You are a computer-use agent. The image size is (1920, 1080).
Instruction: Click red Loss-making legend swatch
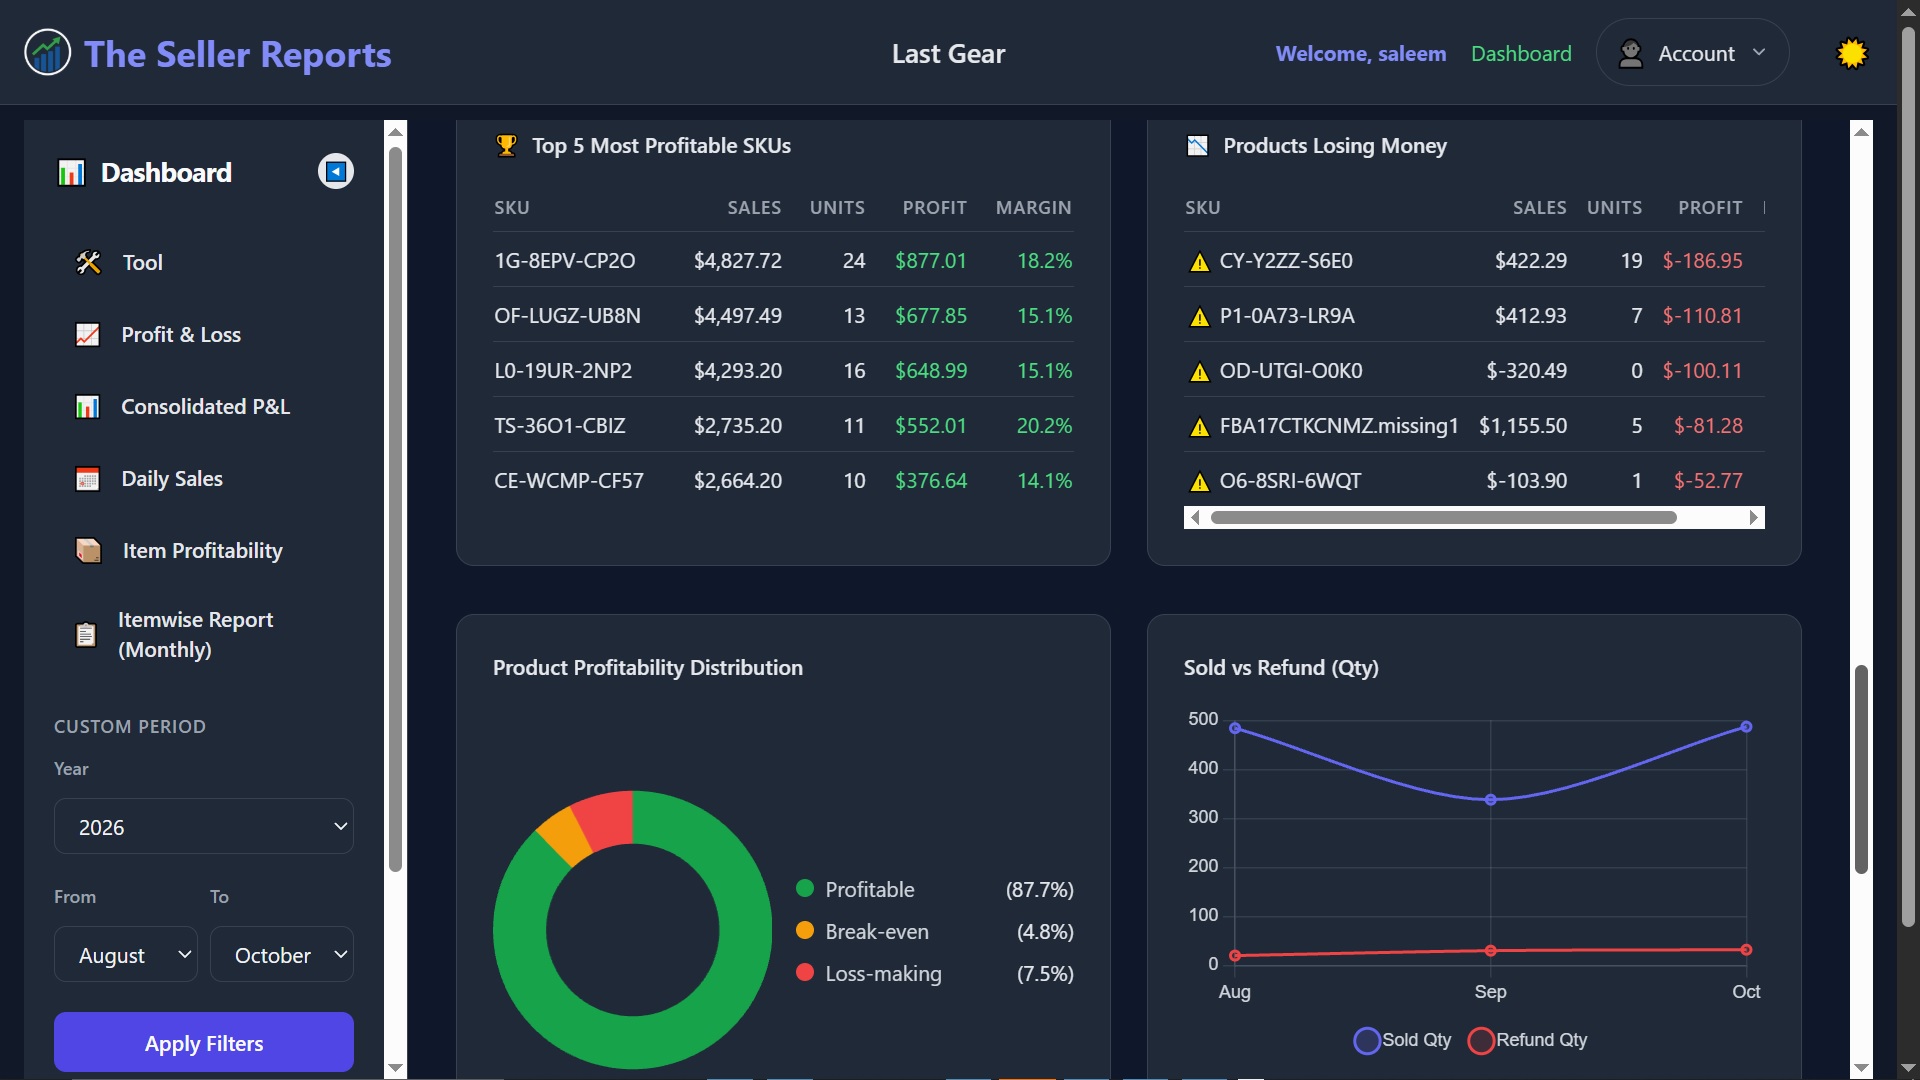click(804, 972)
